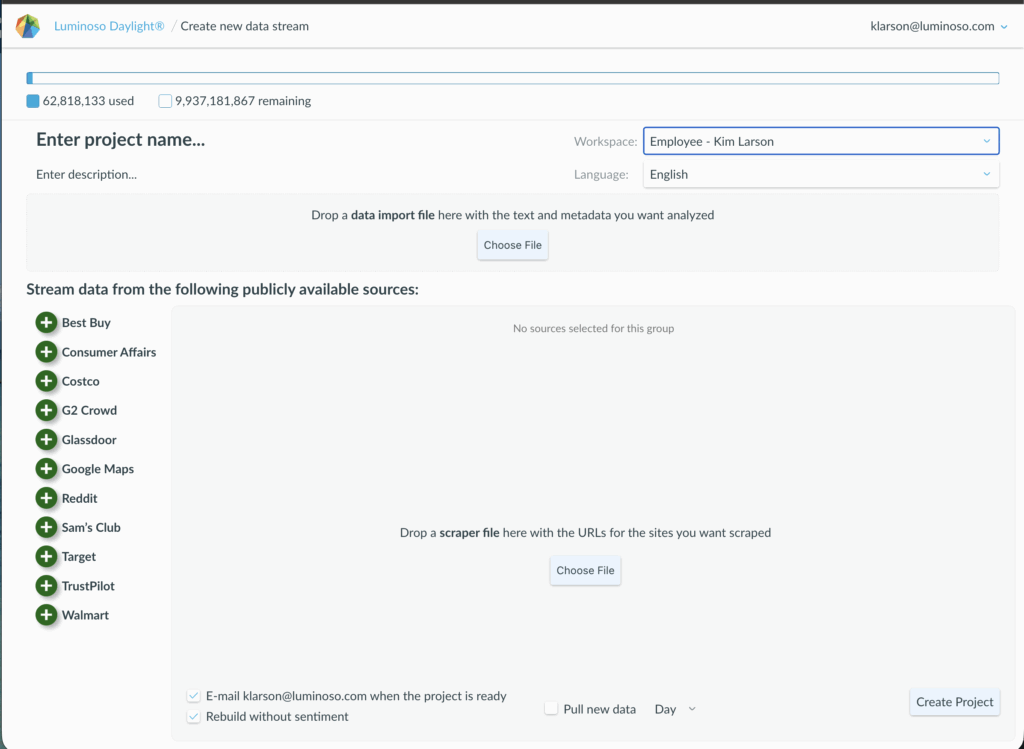1024x749 pixels.
Task: Add Best Buy source with plus icon
Action: tap(46, 323)
